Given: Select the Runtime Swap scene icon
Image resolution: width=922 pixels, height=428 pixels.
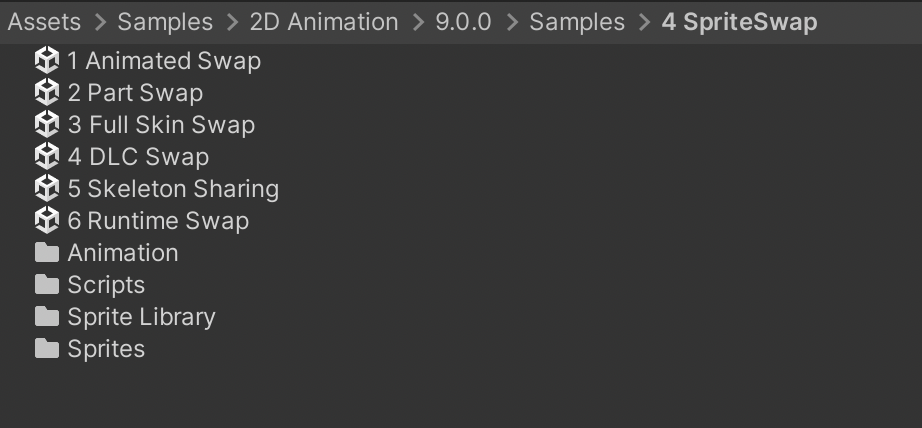Looking at the screenshot, I should click(47, 221).
